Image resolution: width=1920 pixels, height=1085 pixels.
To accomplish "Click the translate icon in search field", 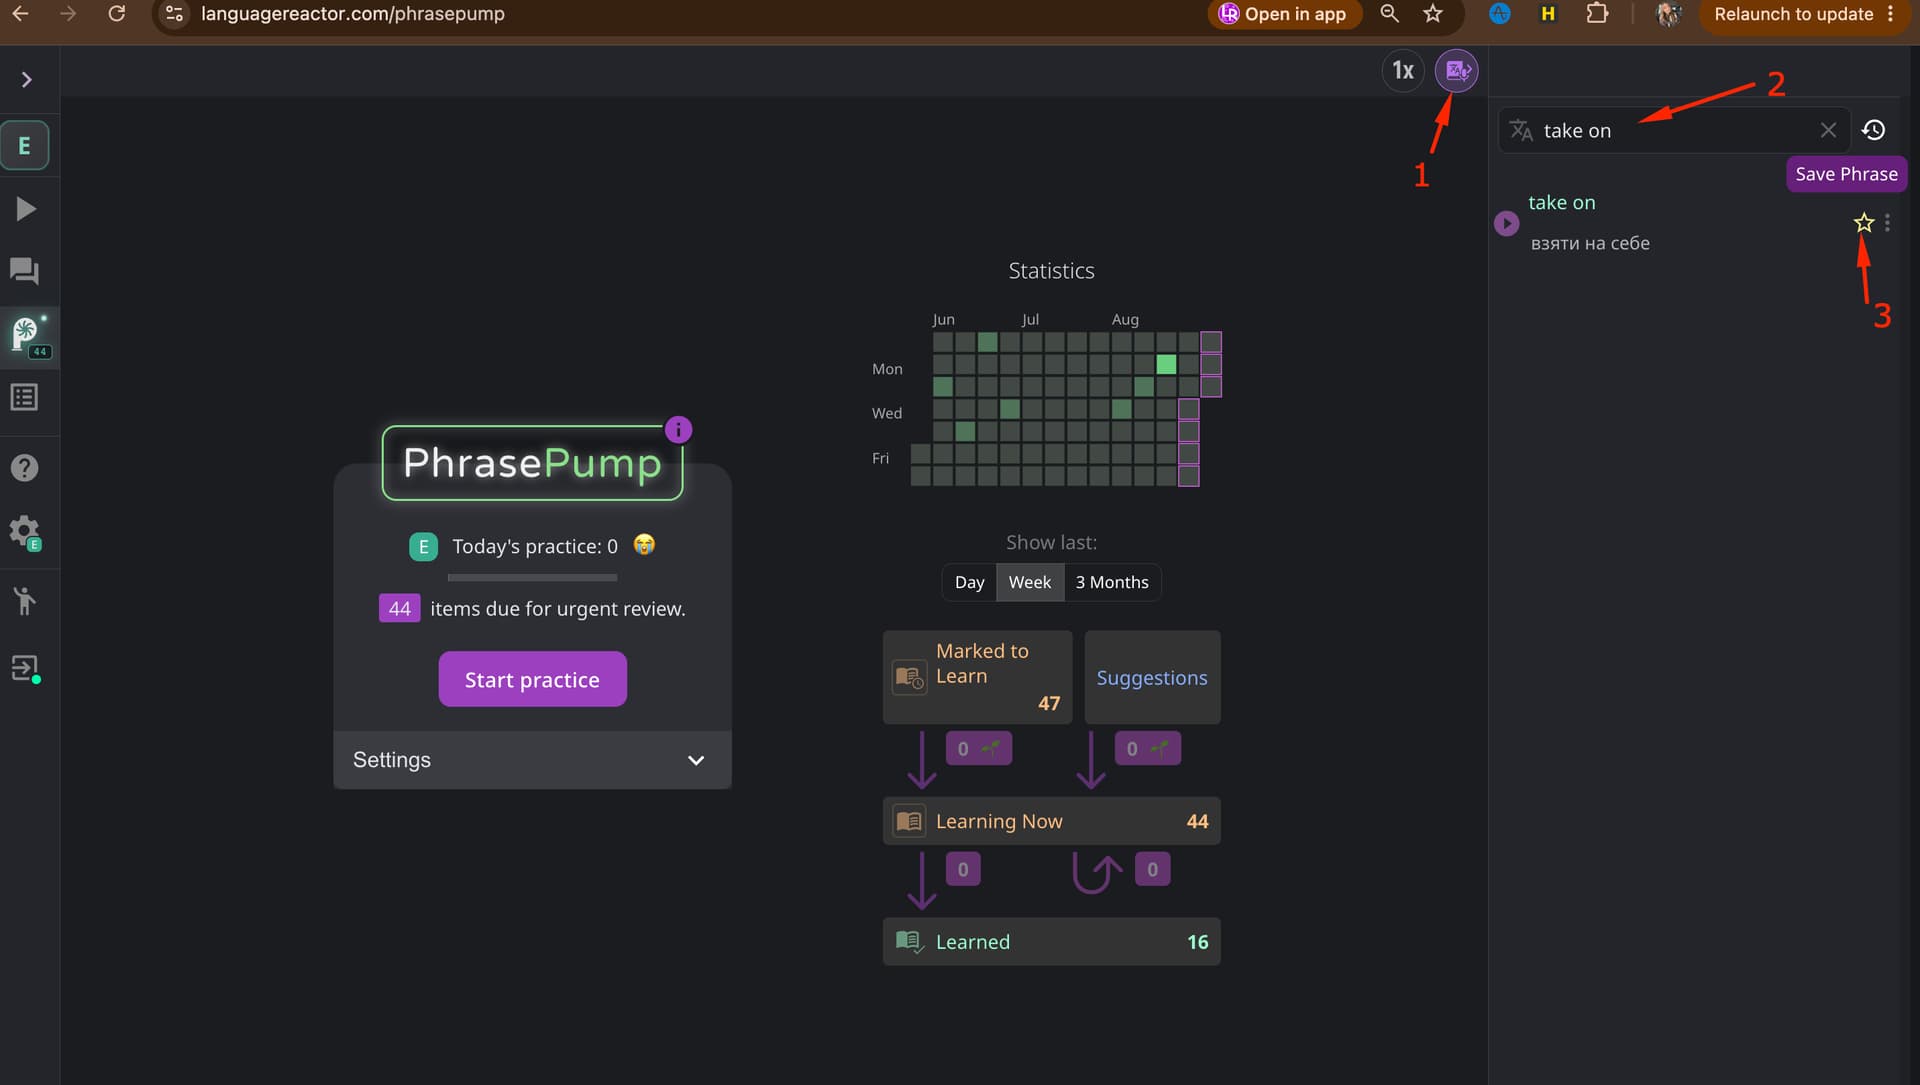I will [1521, 130].
